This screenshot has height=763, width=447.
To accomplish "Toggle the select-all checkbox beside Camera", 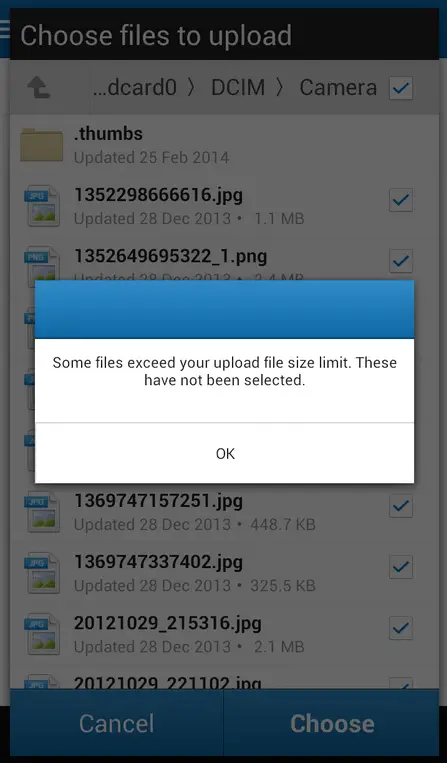I will [401, 88].
